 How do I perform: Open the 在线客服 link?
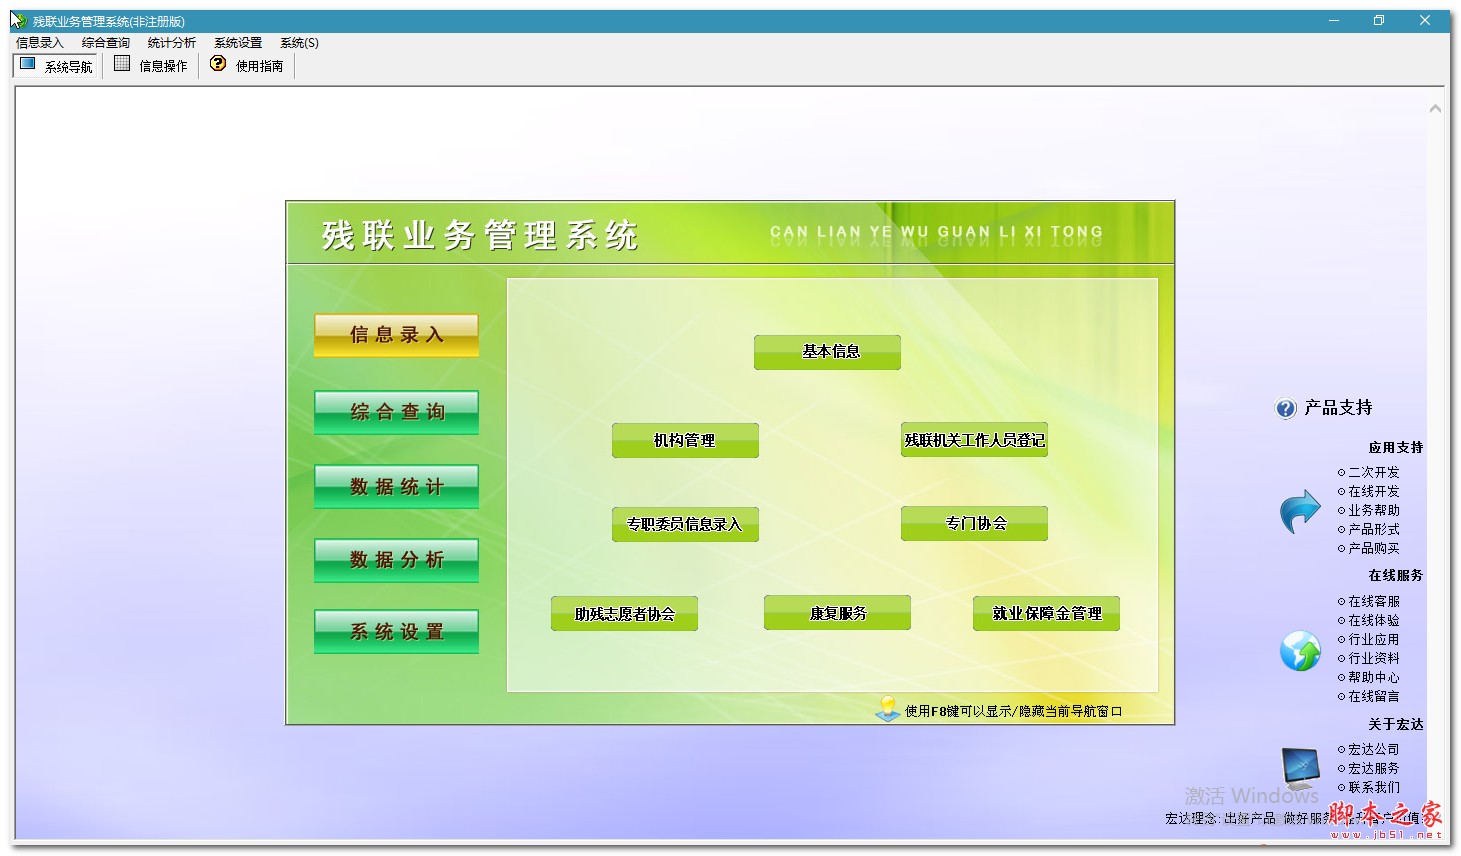click(x=1371, y=601)
